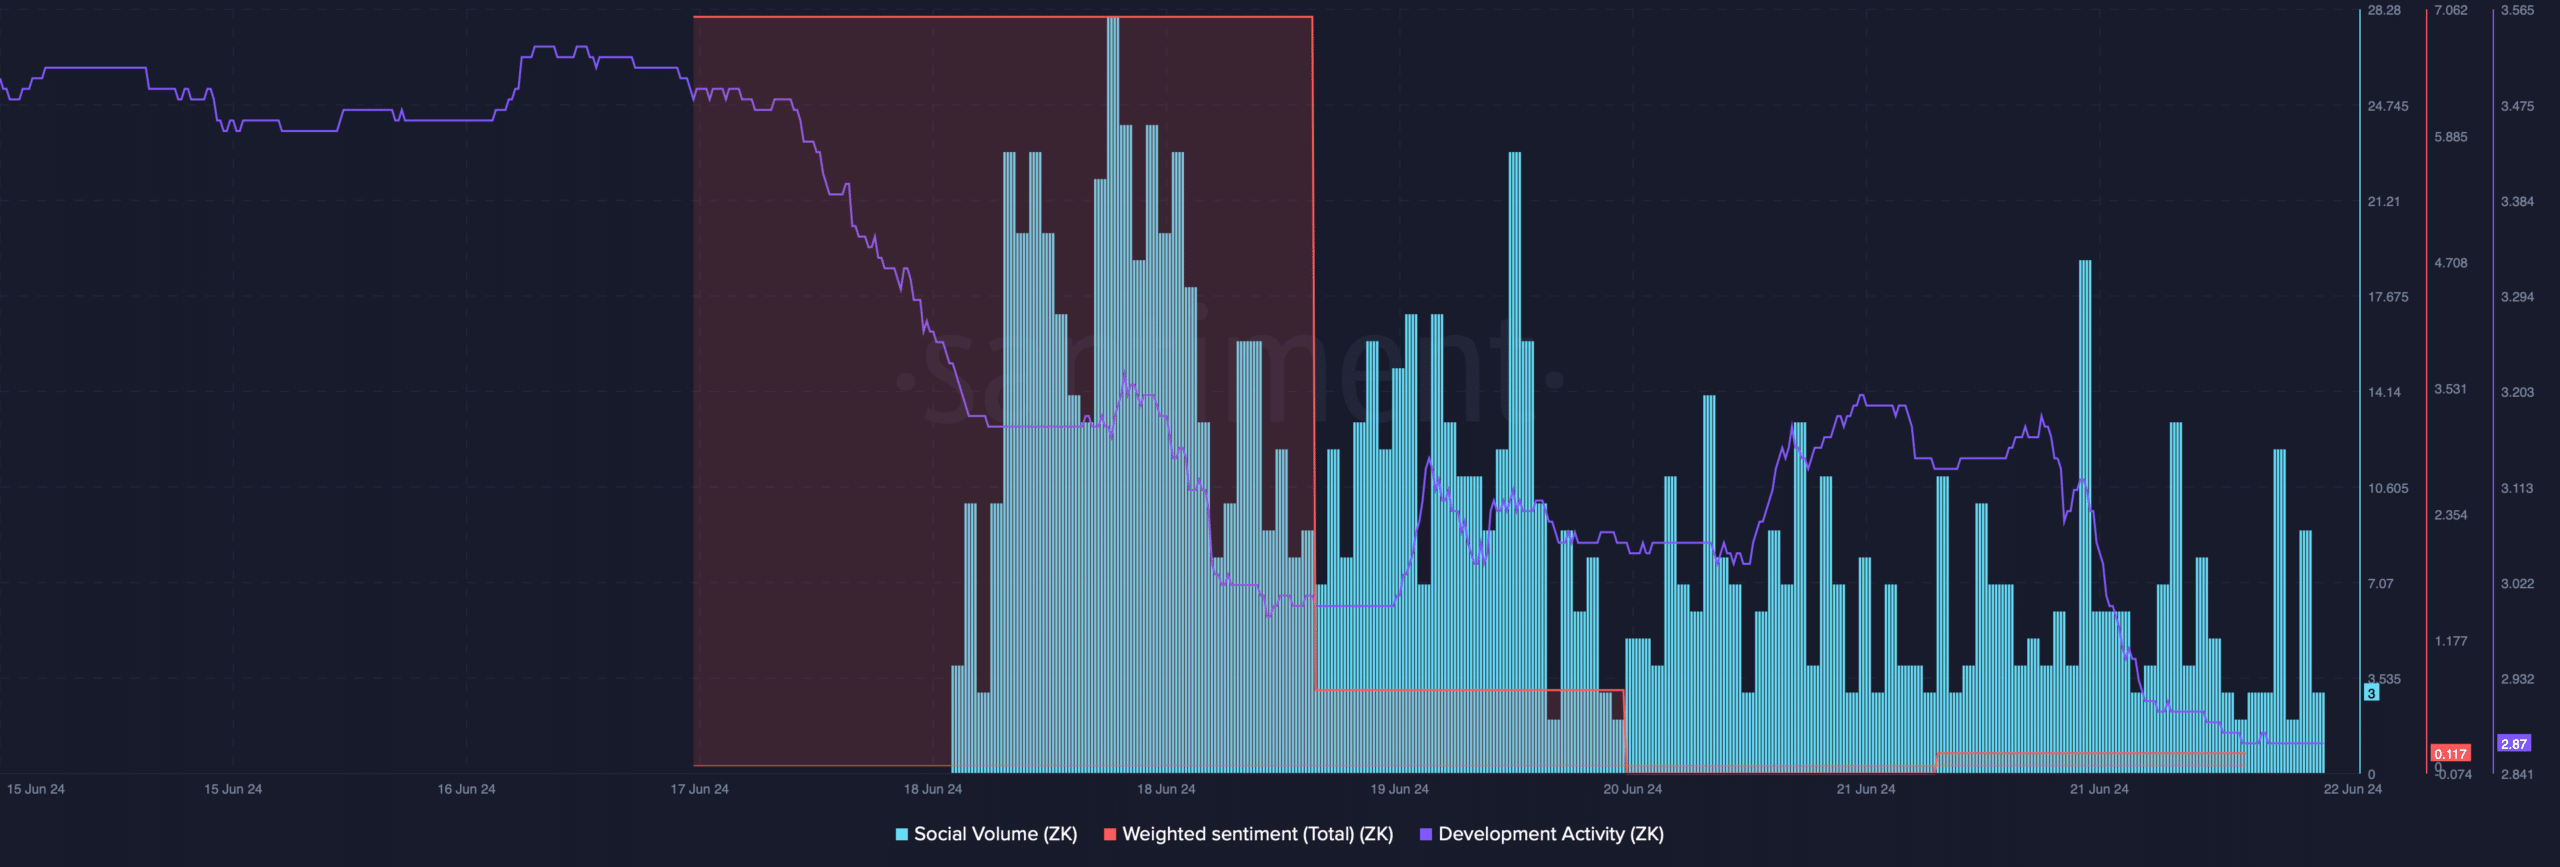Click the cyan Social Volume legend swatch
The height and width of the screenshot is (867, 2560).
click(x=902, y=834)
